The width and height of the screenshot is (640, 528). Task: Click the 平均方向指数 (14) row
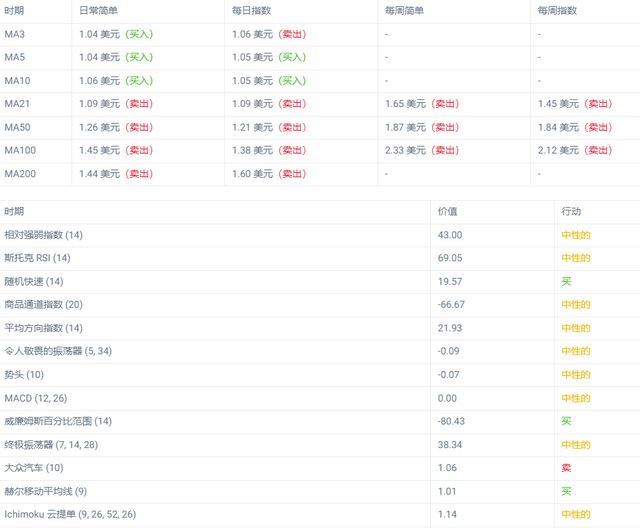pyautogui.click(x=320, y=328)
